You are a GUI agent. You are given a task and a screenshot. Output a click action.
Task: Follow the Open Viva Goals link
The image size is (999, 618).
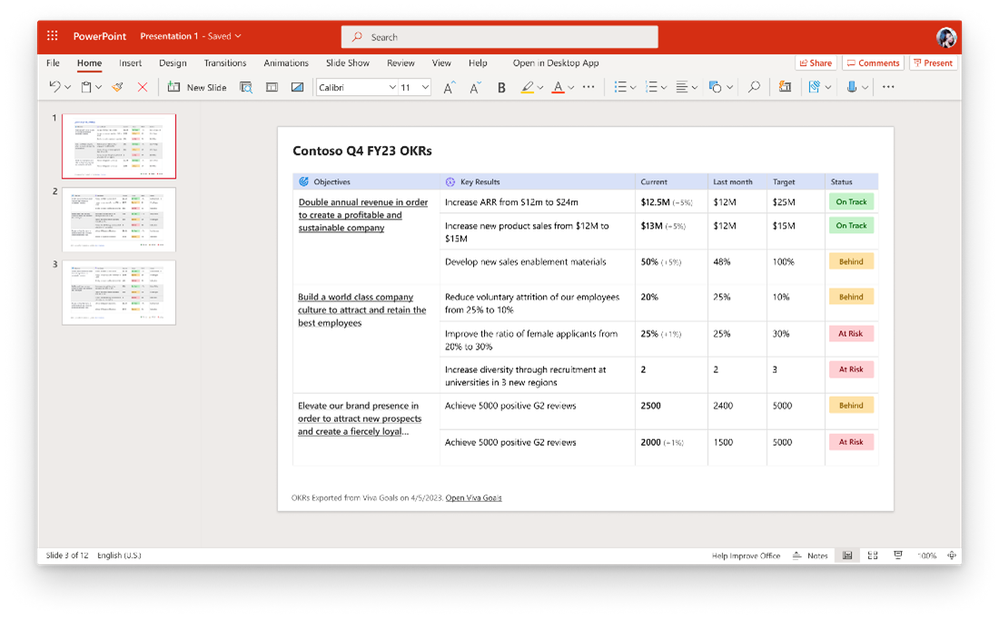473,498
